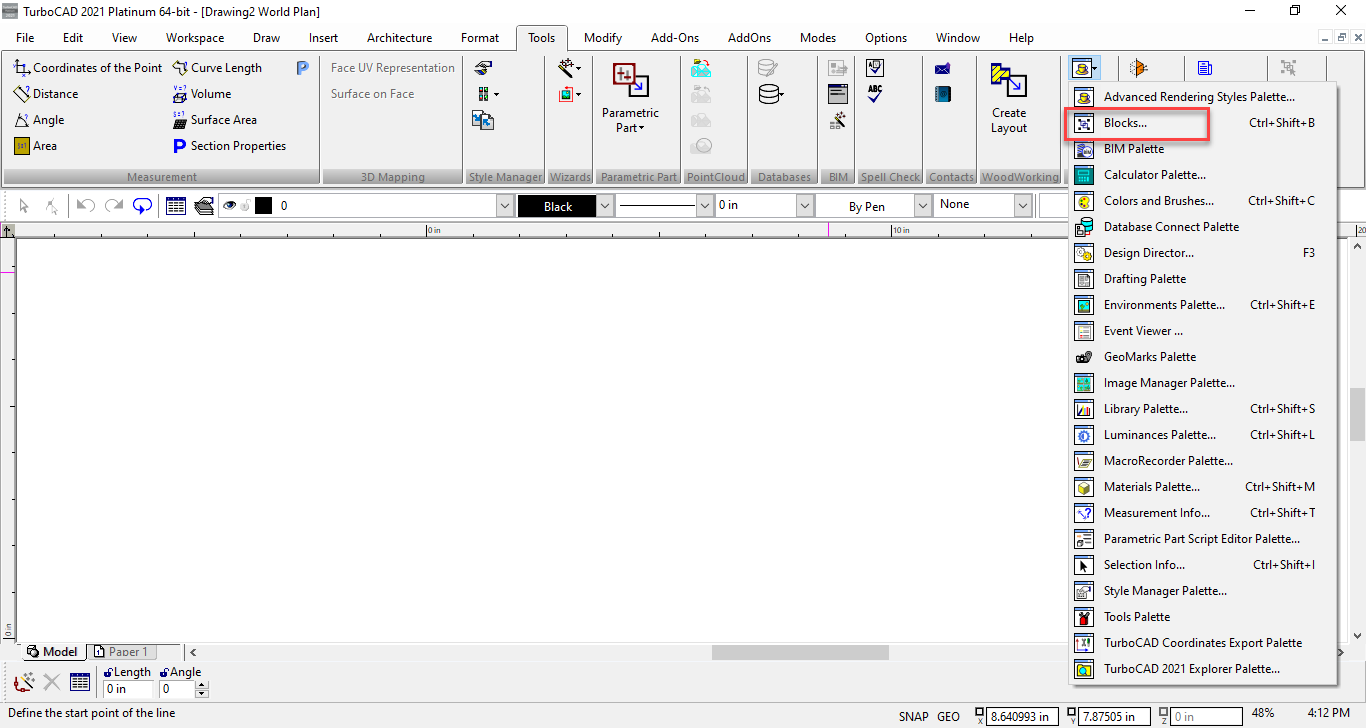Click the Length input field

(x=129, y=689)
